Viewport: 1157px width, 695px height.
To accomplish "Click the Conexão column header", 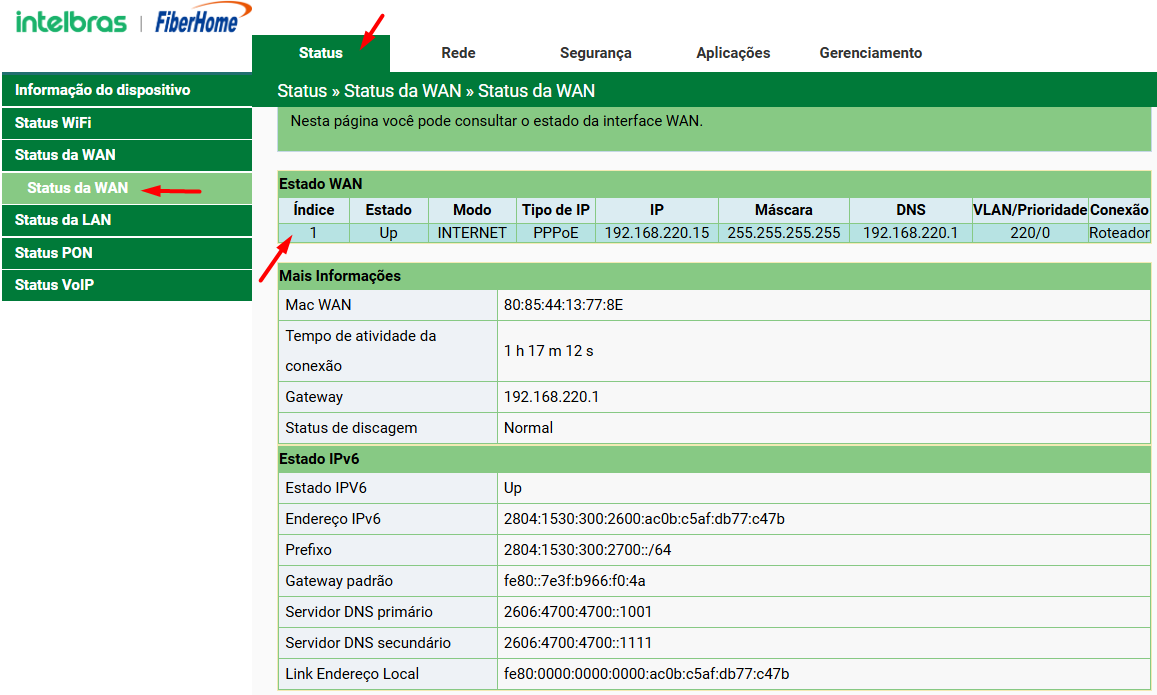I will click(1119, 210).
